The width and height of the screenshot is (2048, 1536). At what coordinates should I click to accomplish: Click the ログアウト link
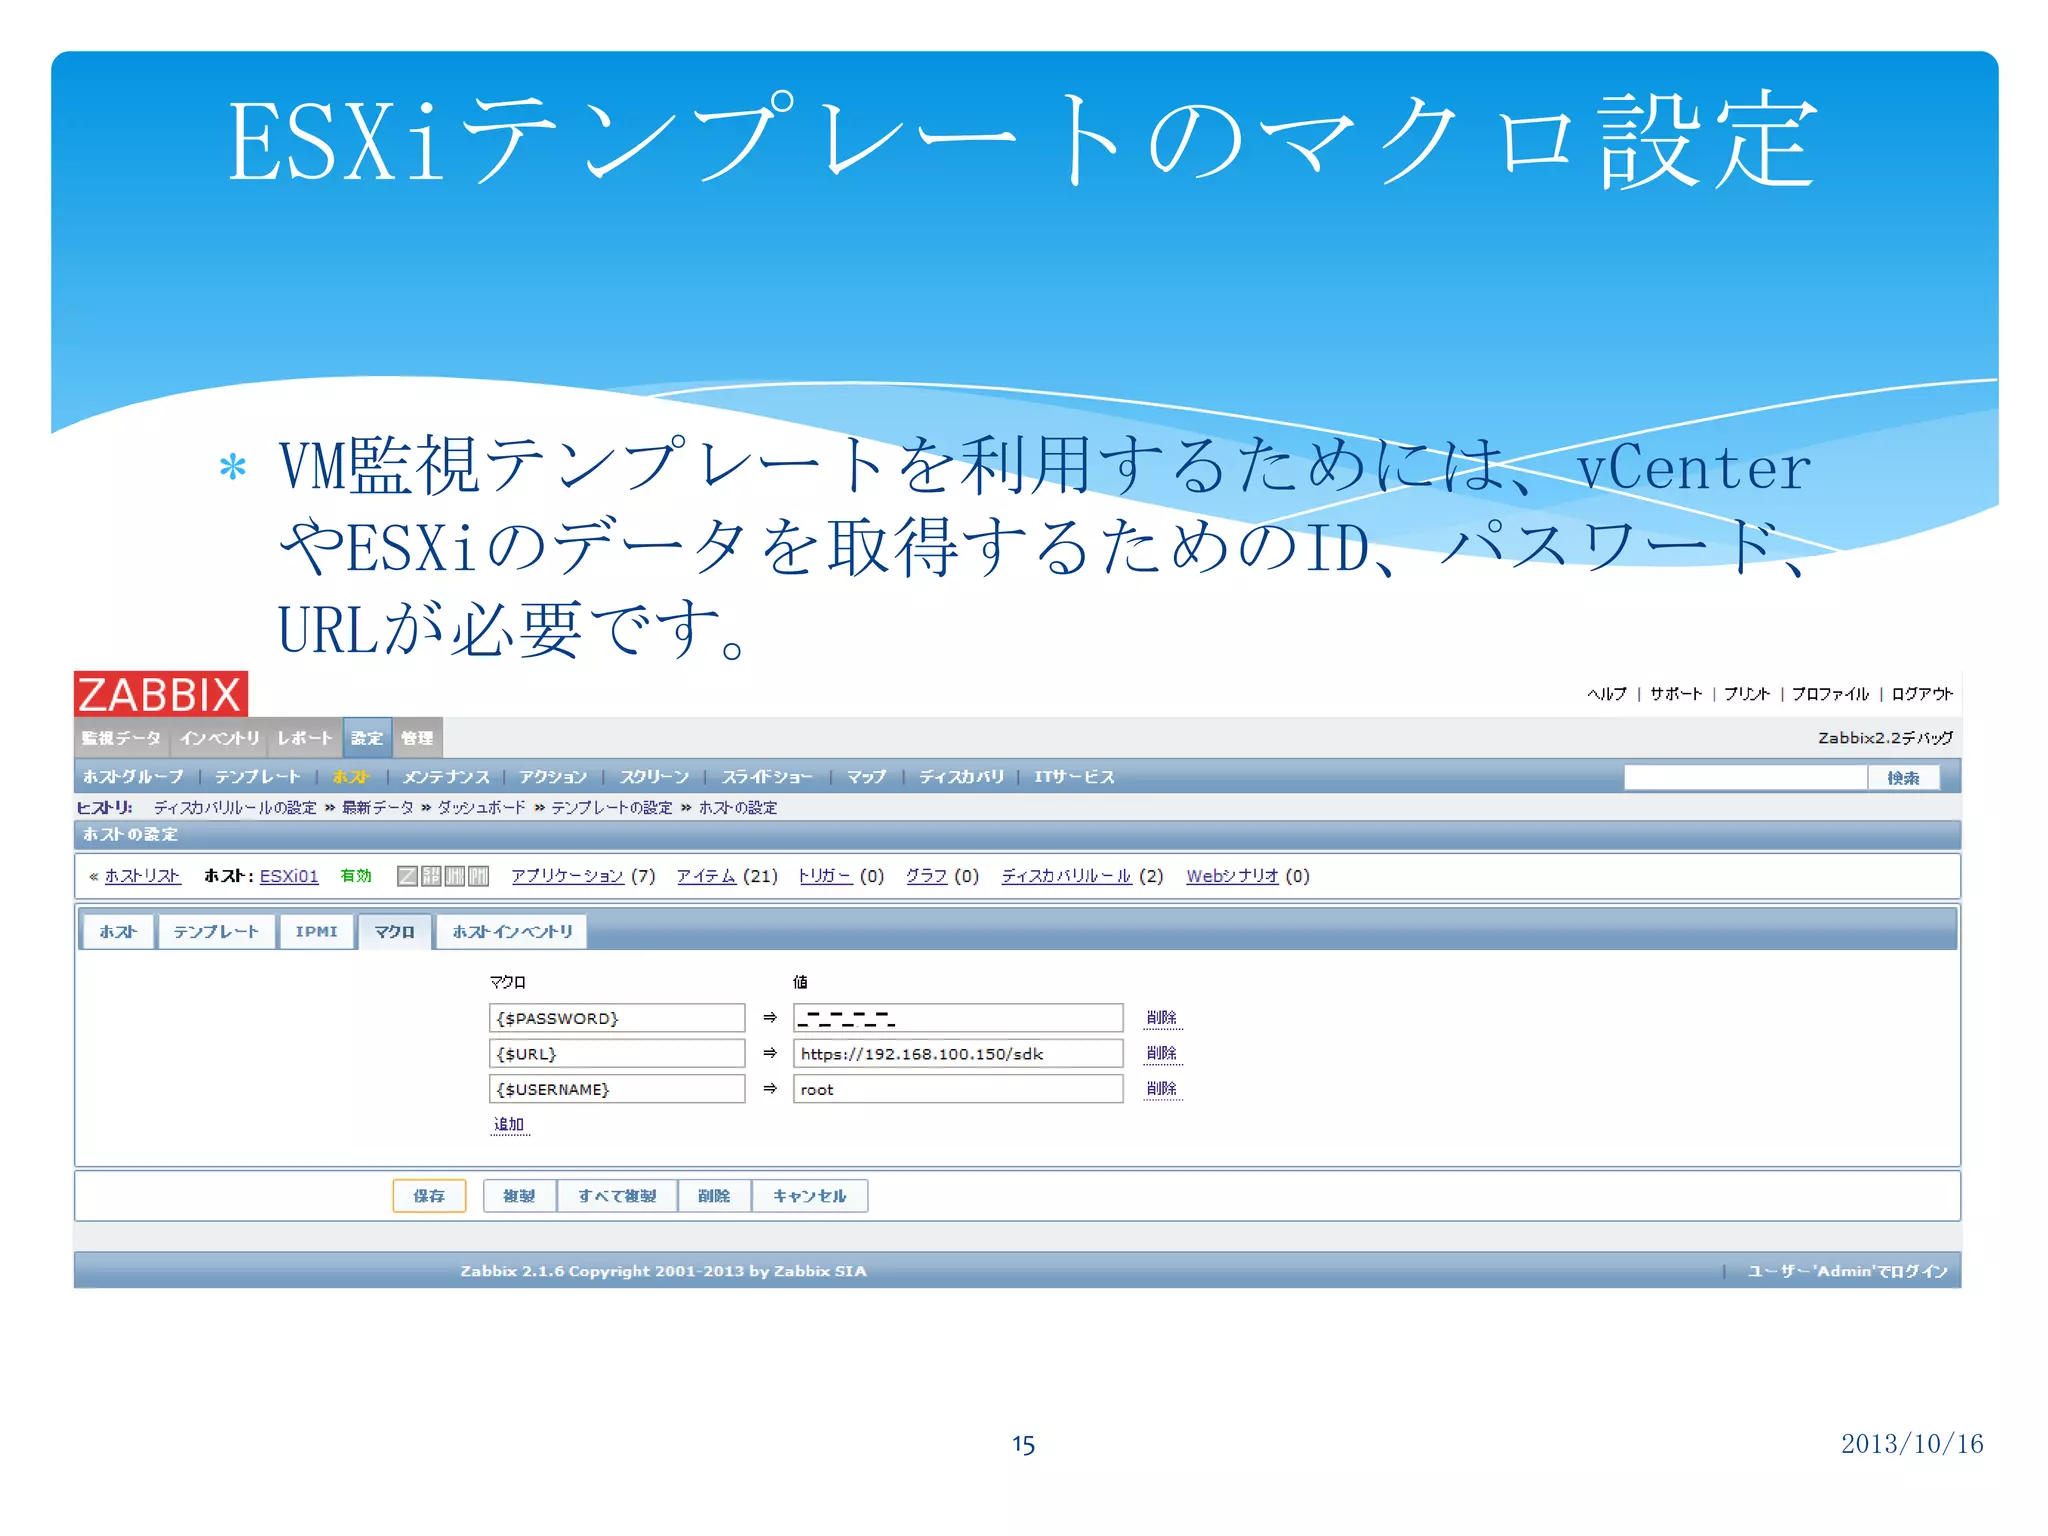1922,694
